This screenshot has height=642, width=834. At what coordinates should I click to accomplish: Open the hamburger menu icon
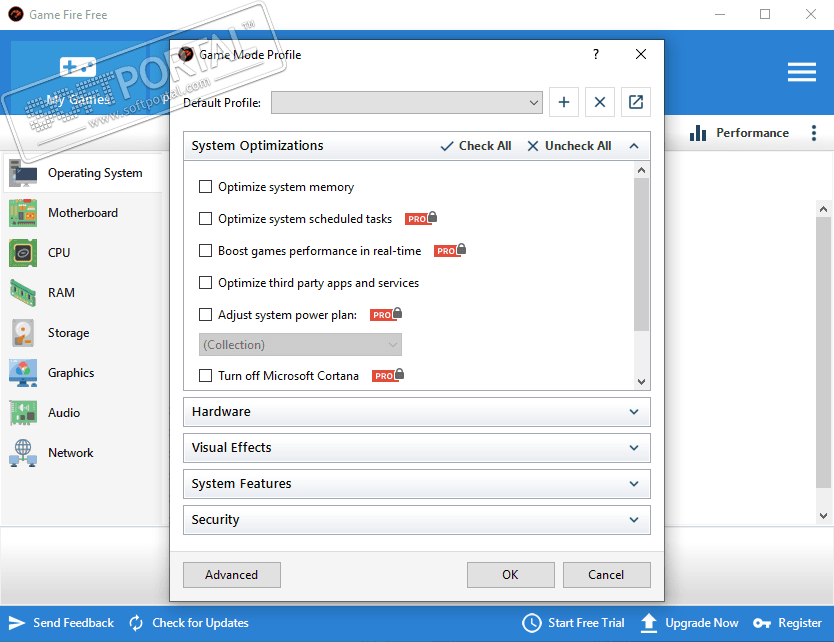pyautogui.click(x=802, y=72)
